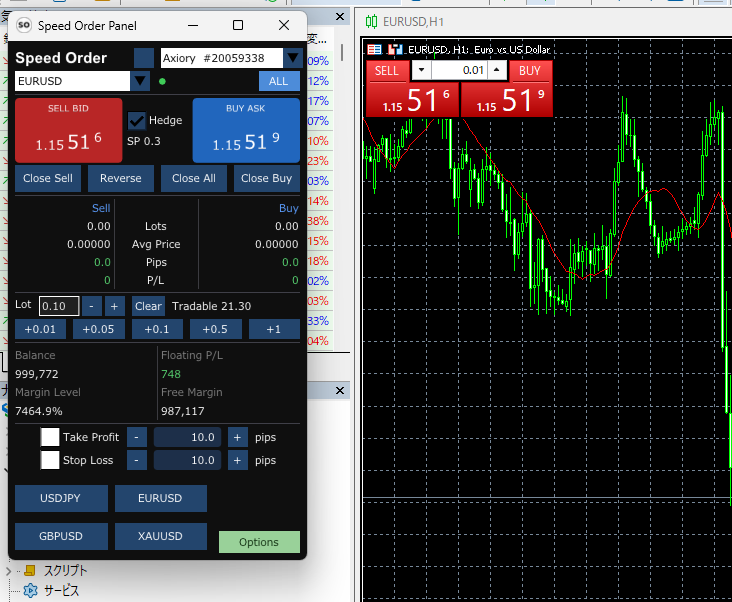The height and width of the screenshot is (602, 732).
Task: Decrease Take Profit pips with minus
Action: tap(137, 437)
